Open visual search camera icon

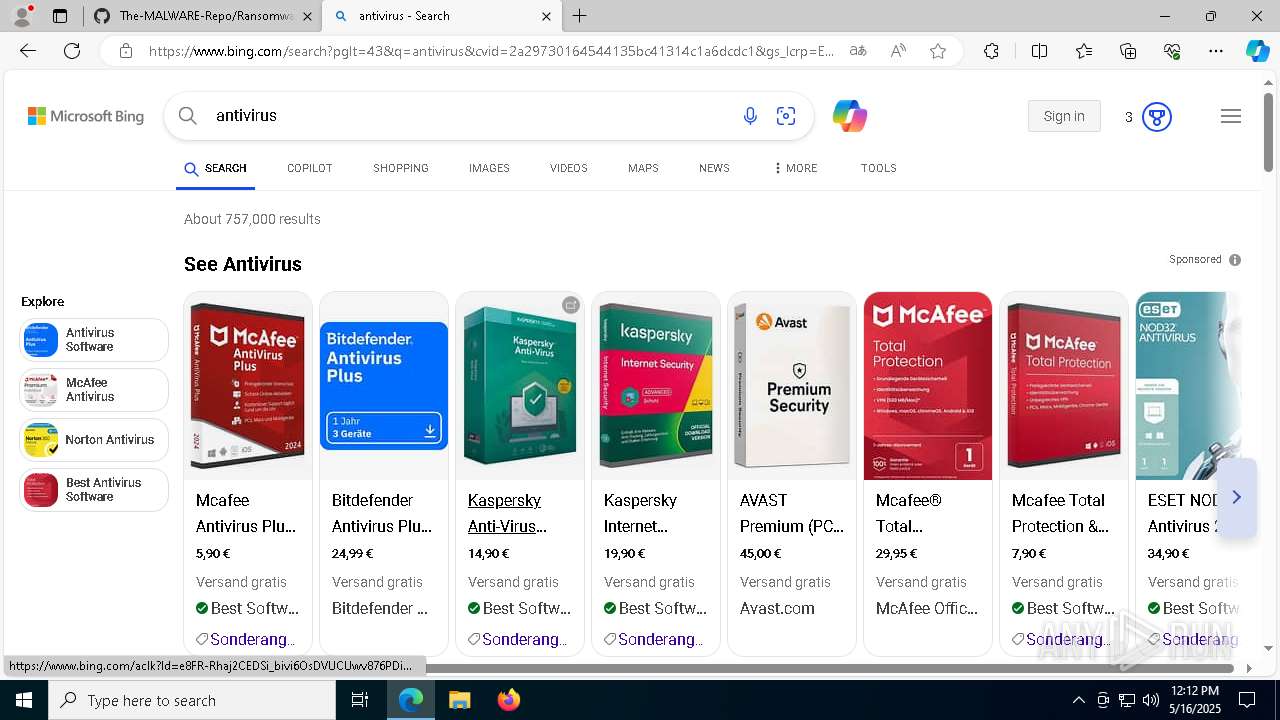tap(786, 116)
